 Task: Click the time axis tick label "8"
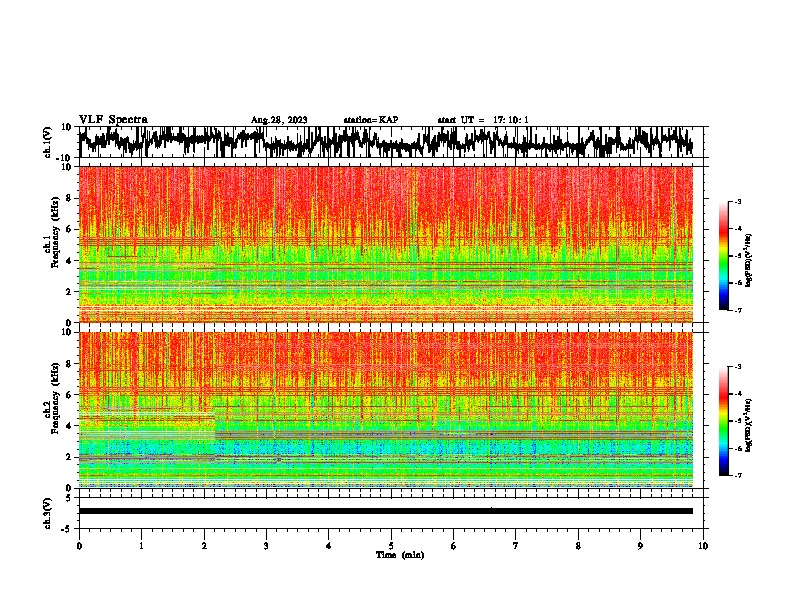click(578, 546)
